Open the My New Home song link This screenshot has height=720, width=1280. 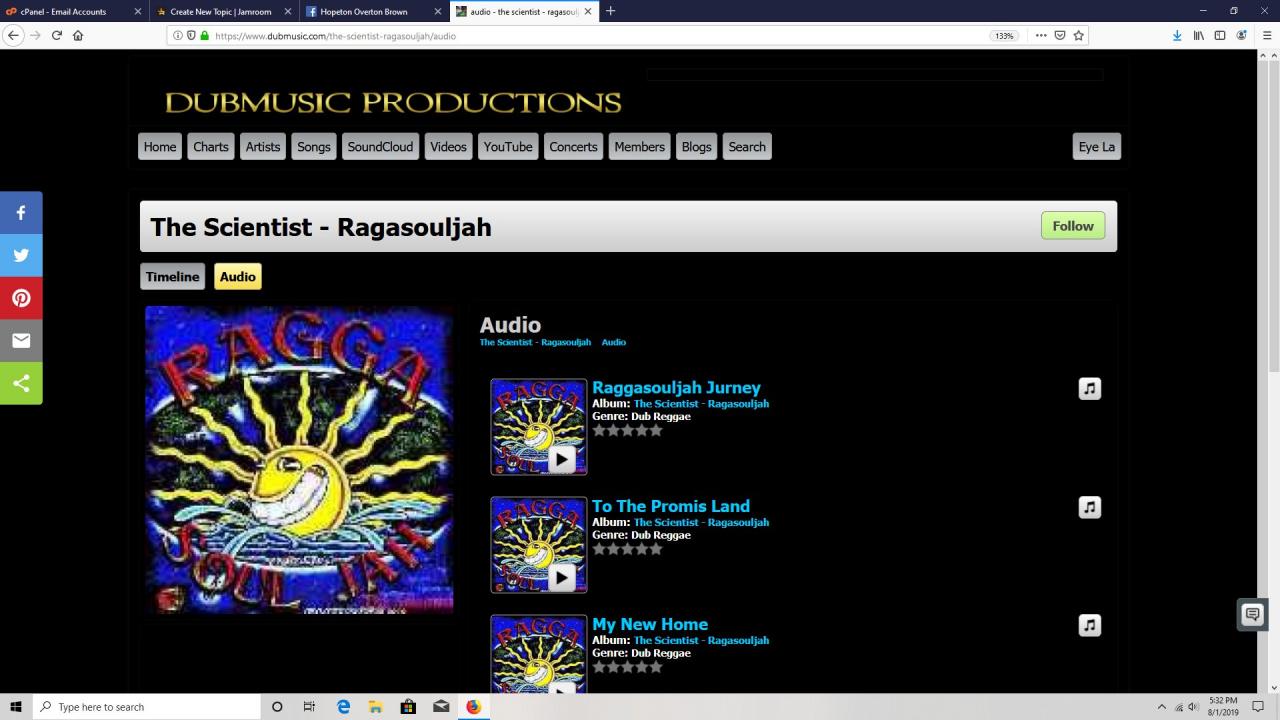tap(650, 624)
